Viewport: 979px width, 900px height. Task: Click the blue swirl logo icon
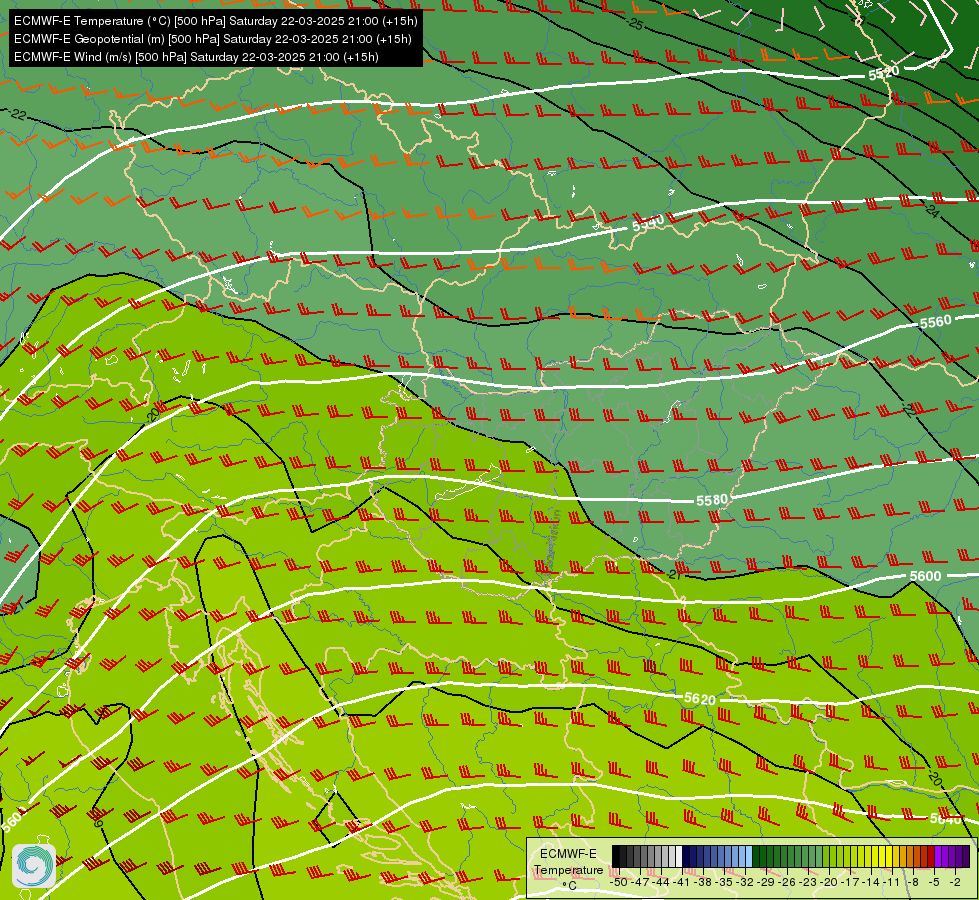tap(34, 866)
